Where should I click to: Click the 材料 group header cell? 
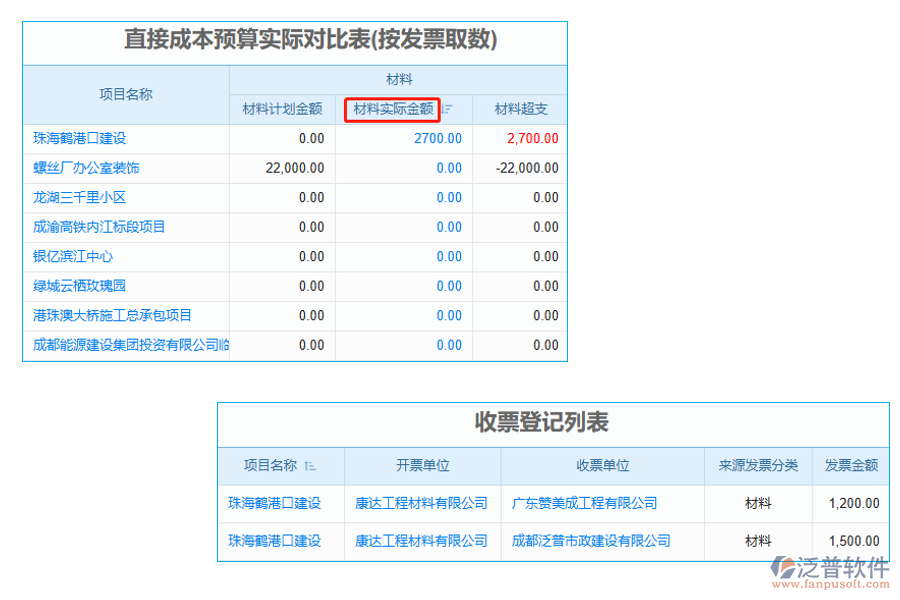398,80
